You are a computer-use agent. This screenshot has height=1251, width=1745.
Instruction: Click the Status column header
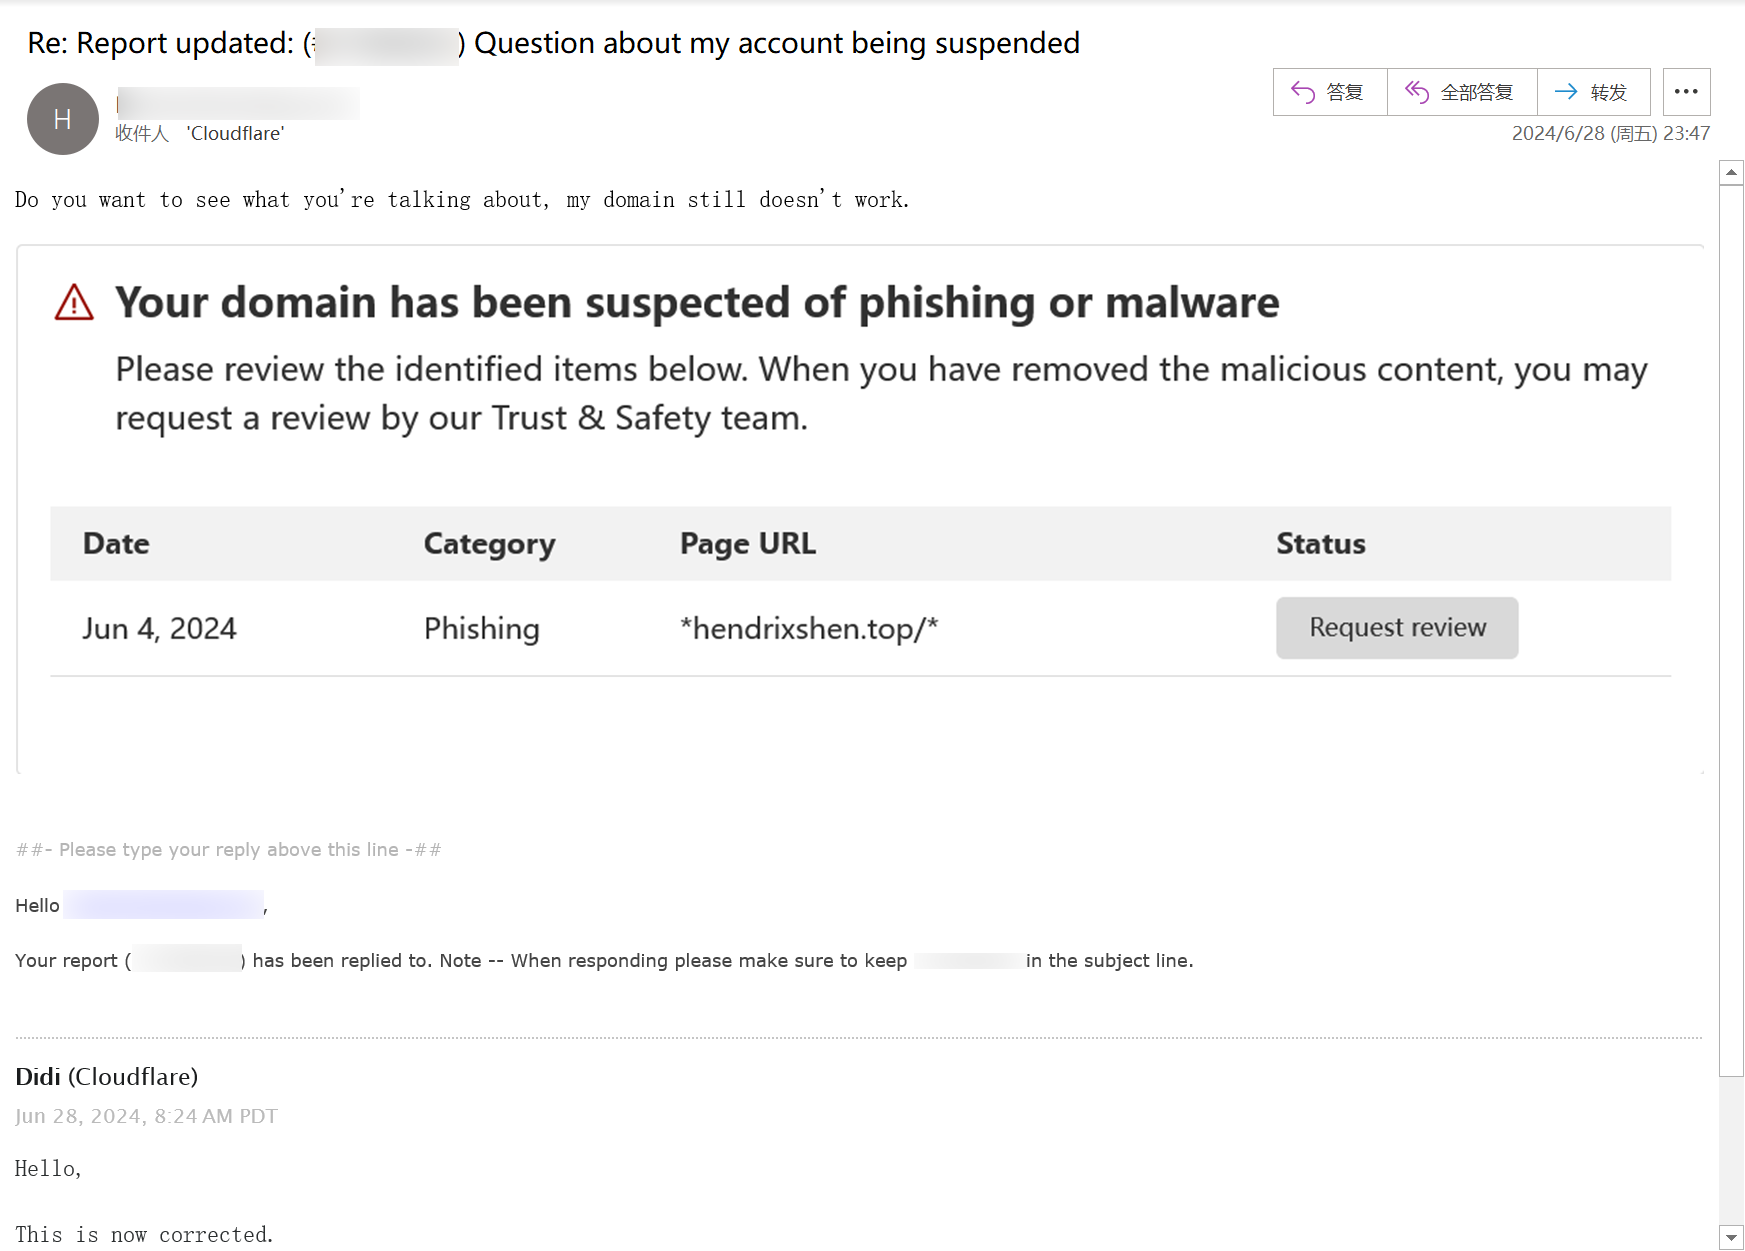coord(1320,544)
